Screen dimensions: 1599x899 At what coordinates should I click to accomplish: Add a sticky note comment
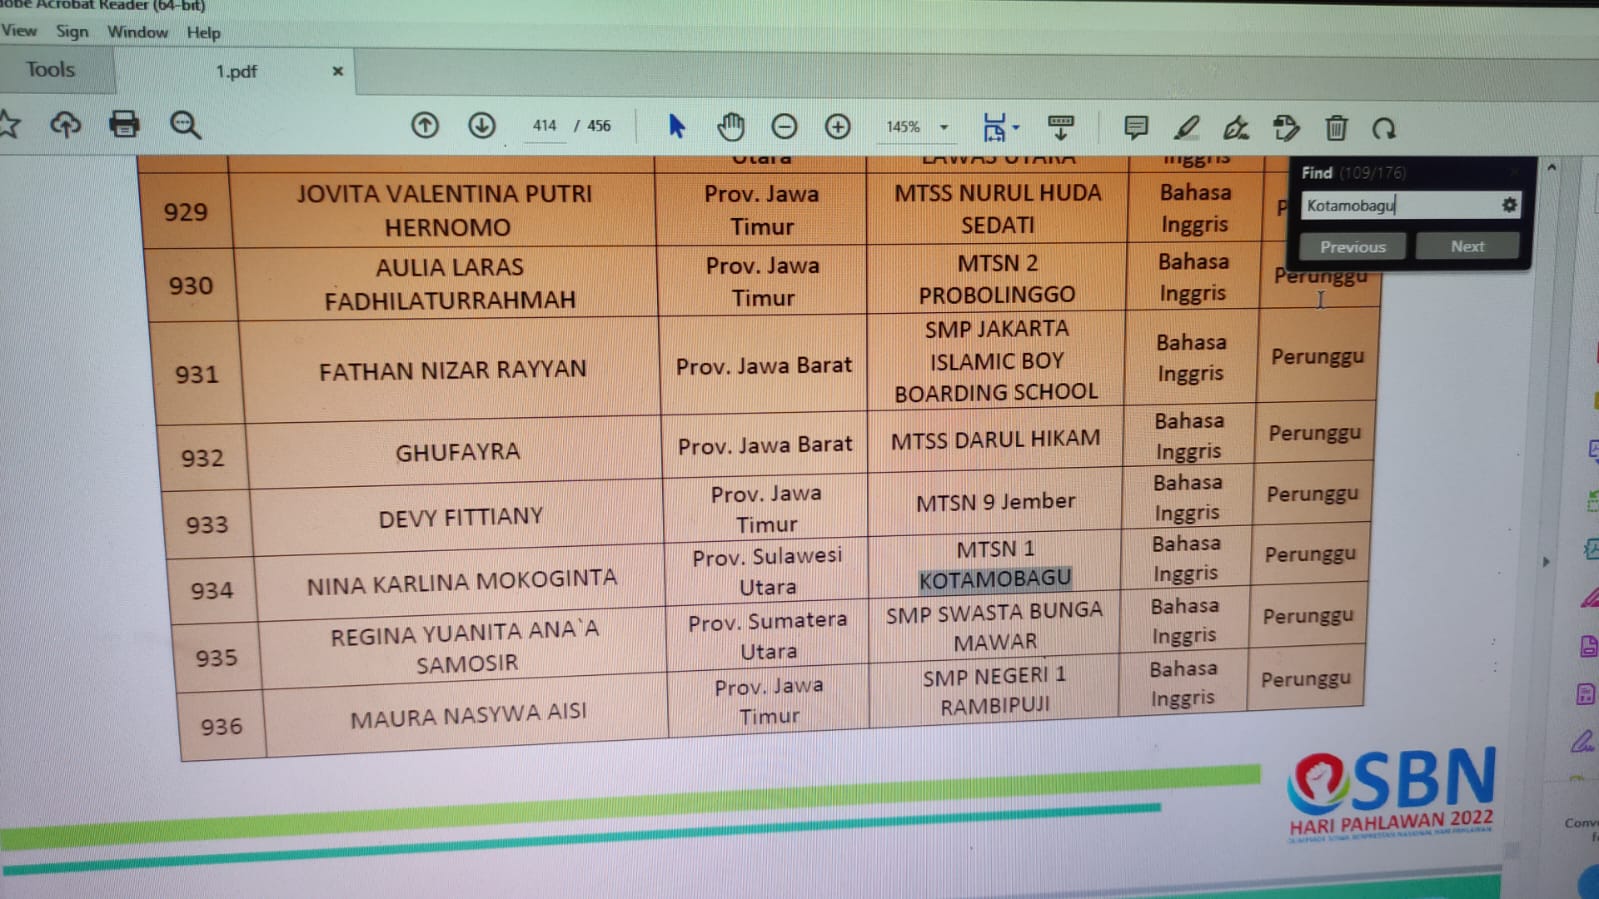pos(1135,127)
